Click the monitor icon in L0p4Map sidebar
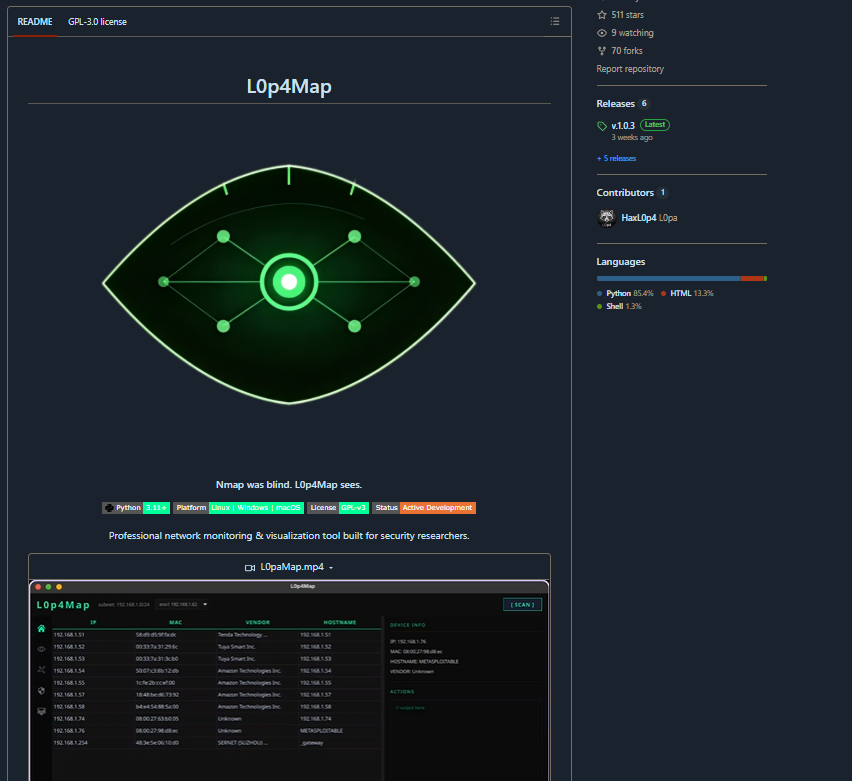The width and height of the screenshot is (852, 781). point(41,711)
